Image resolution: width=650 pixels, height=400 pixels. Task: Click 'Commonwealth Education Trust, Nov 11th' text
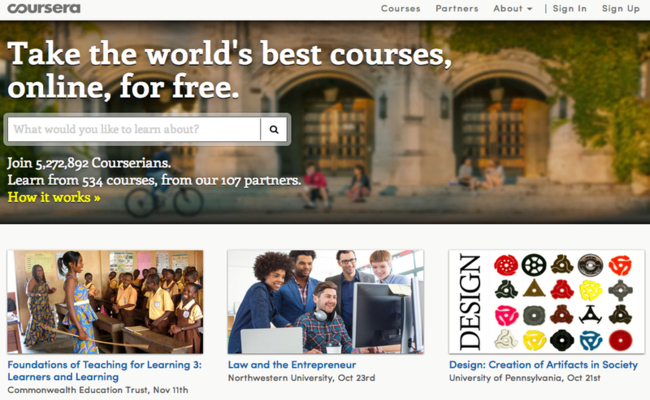coord(98,390)
